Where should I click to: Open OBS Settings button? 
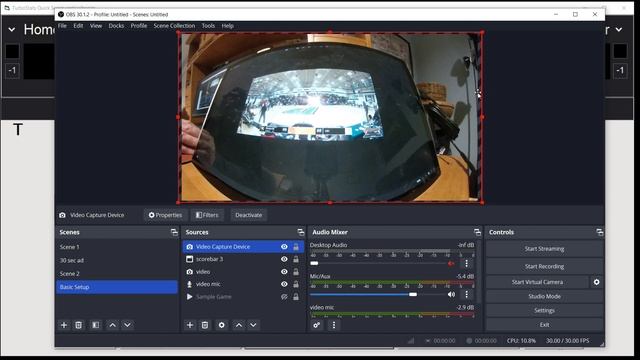[544, 311]
